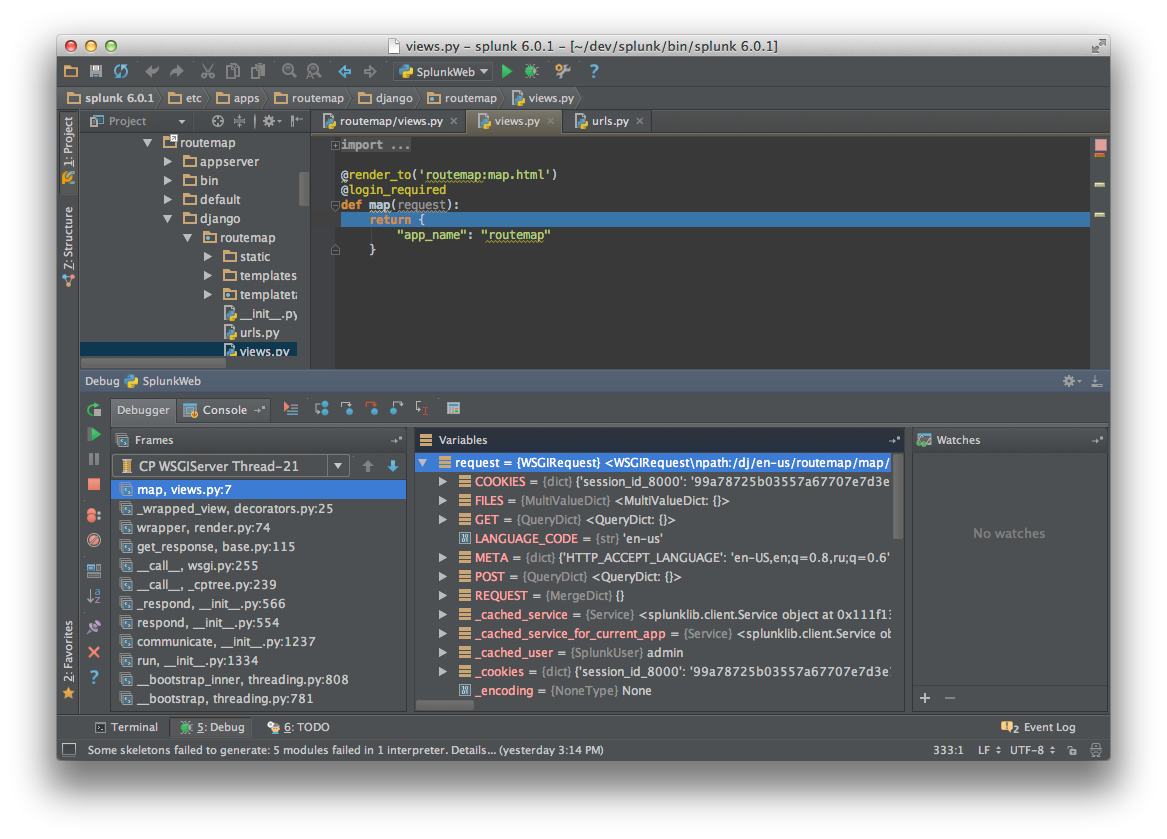Open thread selector CP WSGIServer Thread-21
Viewport: 1167px width, 839px height.
(x=231, y=466)
